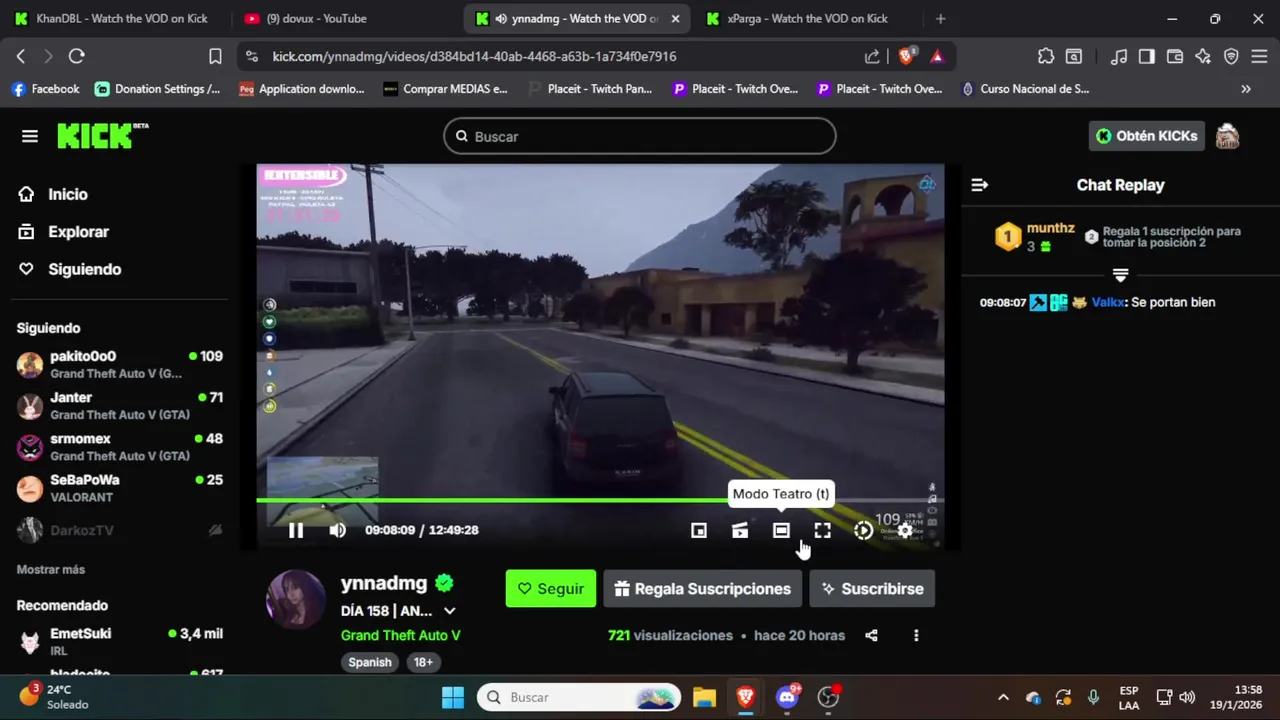Show hidden system tray icons

1003,697
